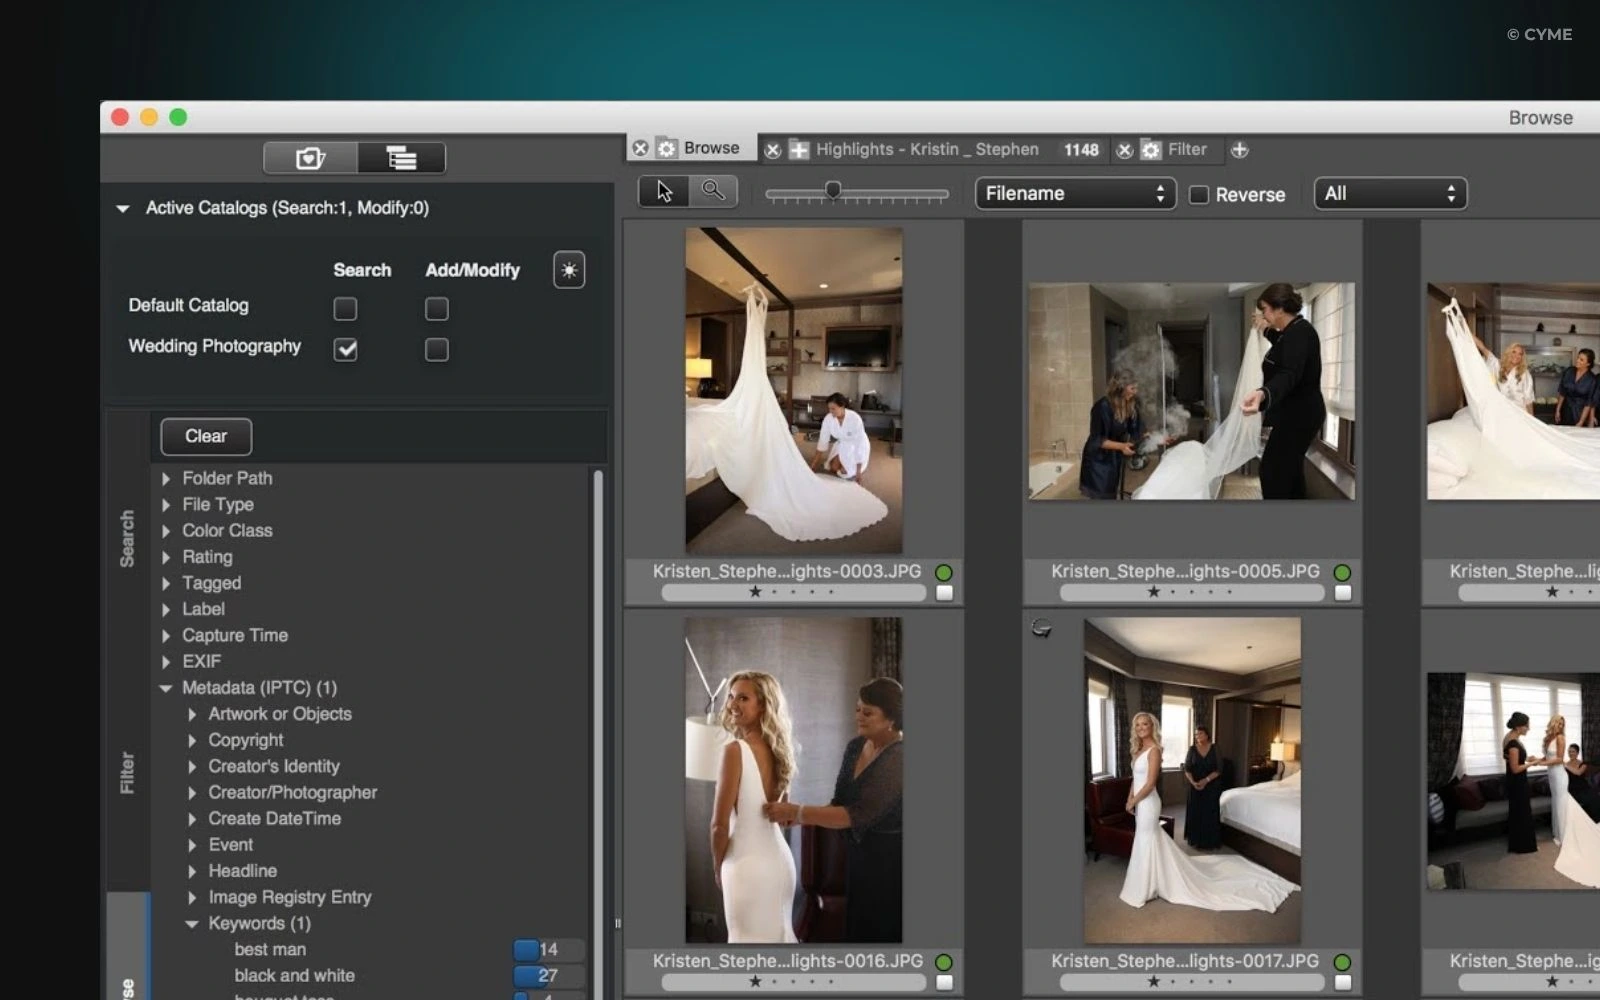Close the Filter tab with its X icon
This screenshot has height=1000, width=1600.
(x=1125, y=150)
